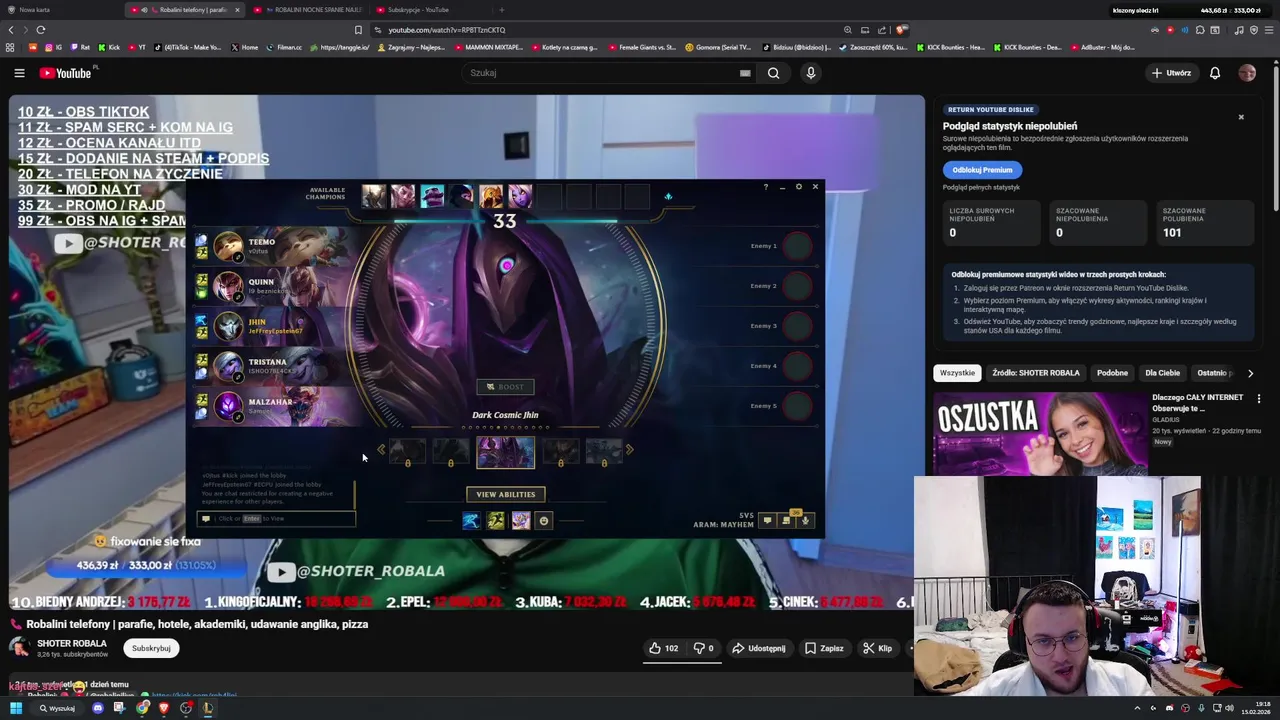1280x720 pixels.
Task: Open Brave browser from taskbar
Action: tap(164, 708)
